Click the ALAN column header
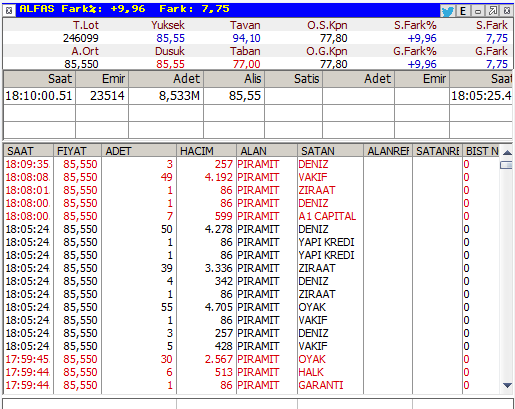Image resolution: width=515 pixels, height=409 pixels. pyautogui.click(x=267, y=151)
